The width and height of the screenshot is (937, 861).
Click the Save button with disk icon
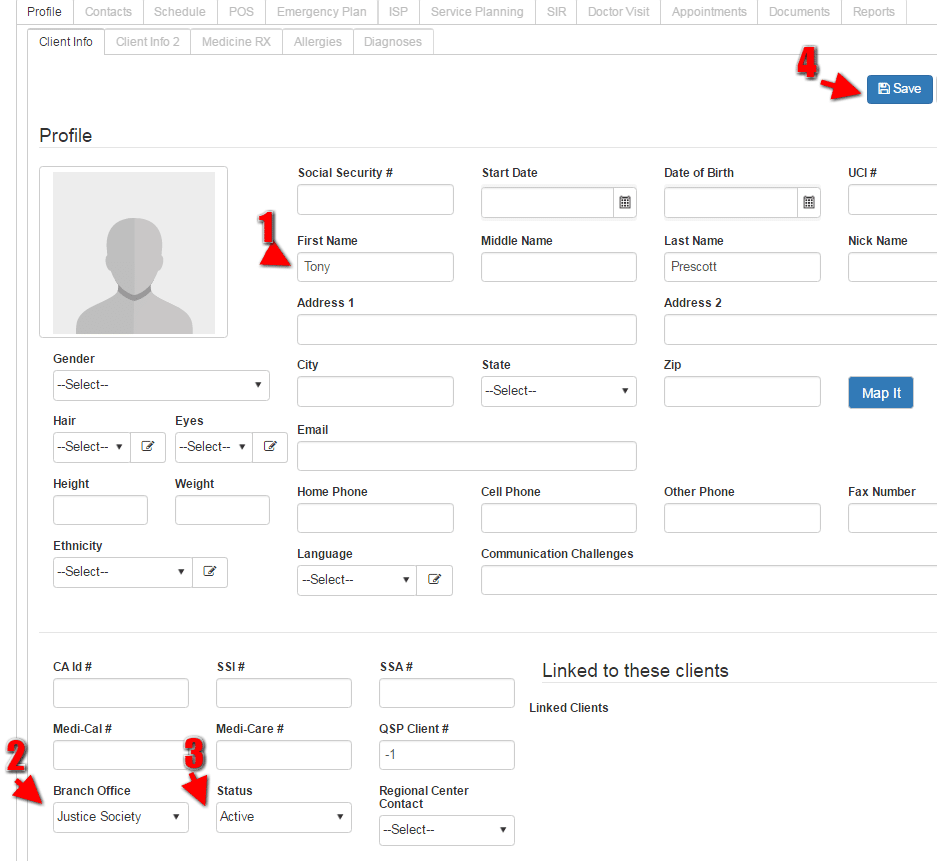(898, 88)
